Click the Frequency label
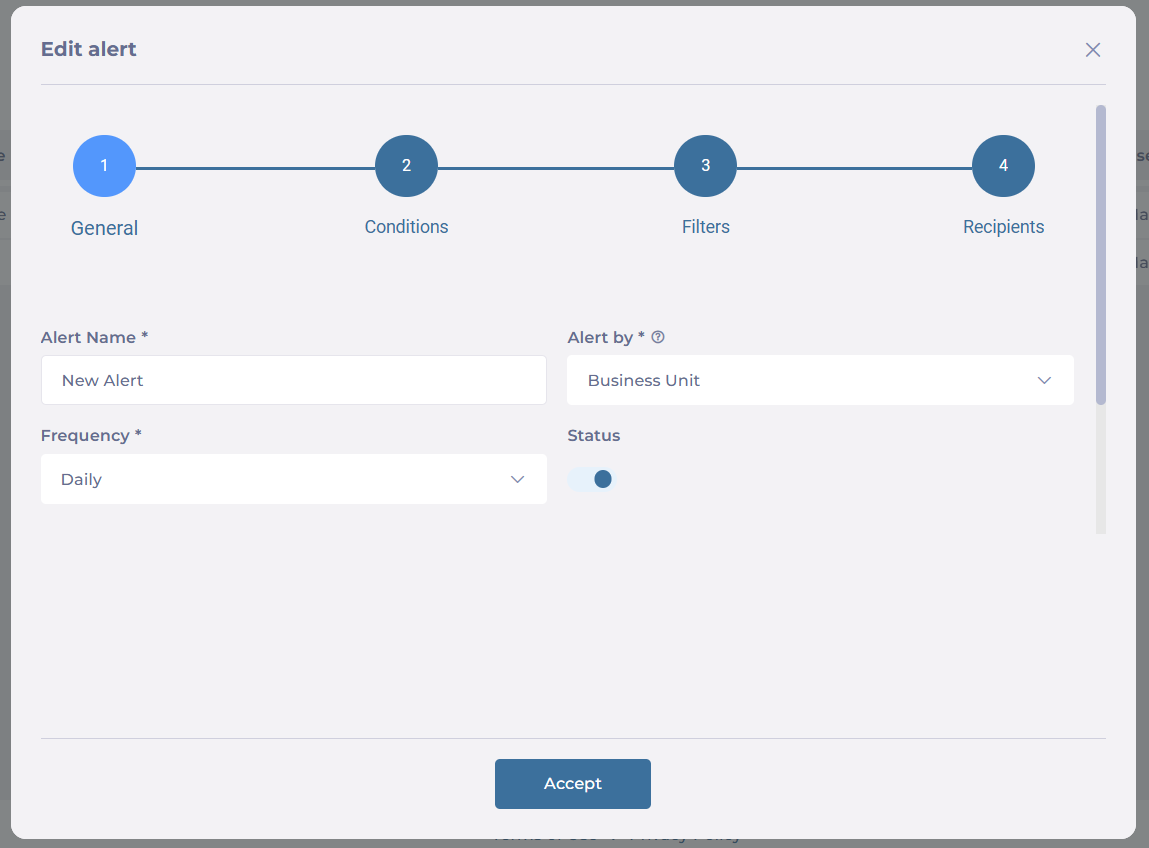The width and height of the screenshot is (1149, 848). [91, 435]
